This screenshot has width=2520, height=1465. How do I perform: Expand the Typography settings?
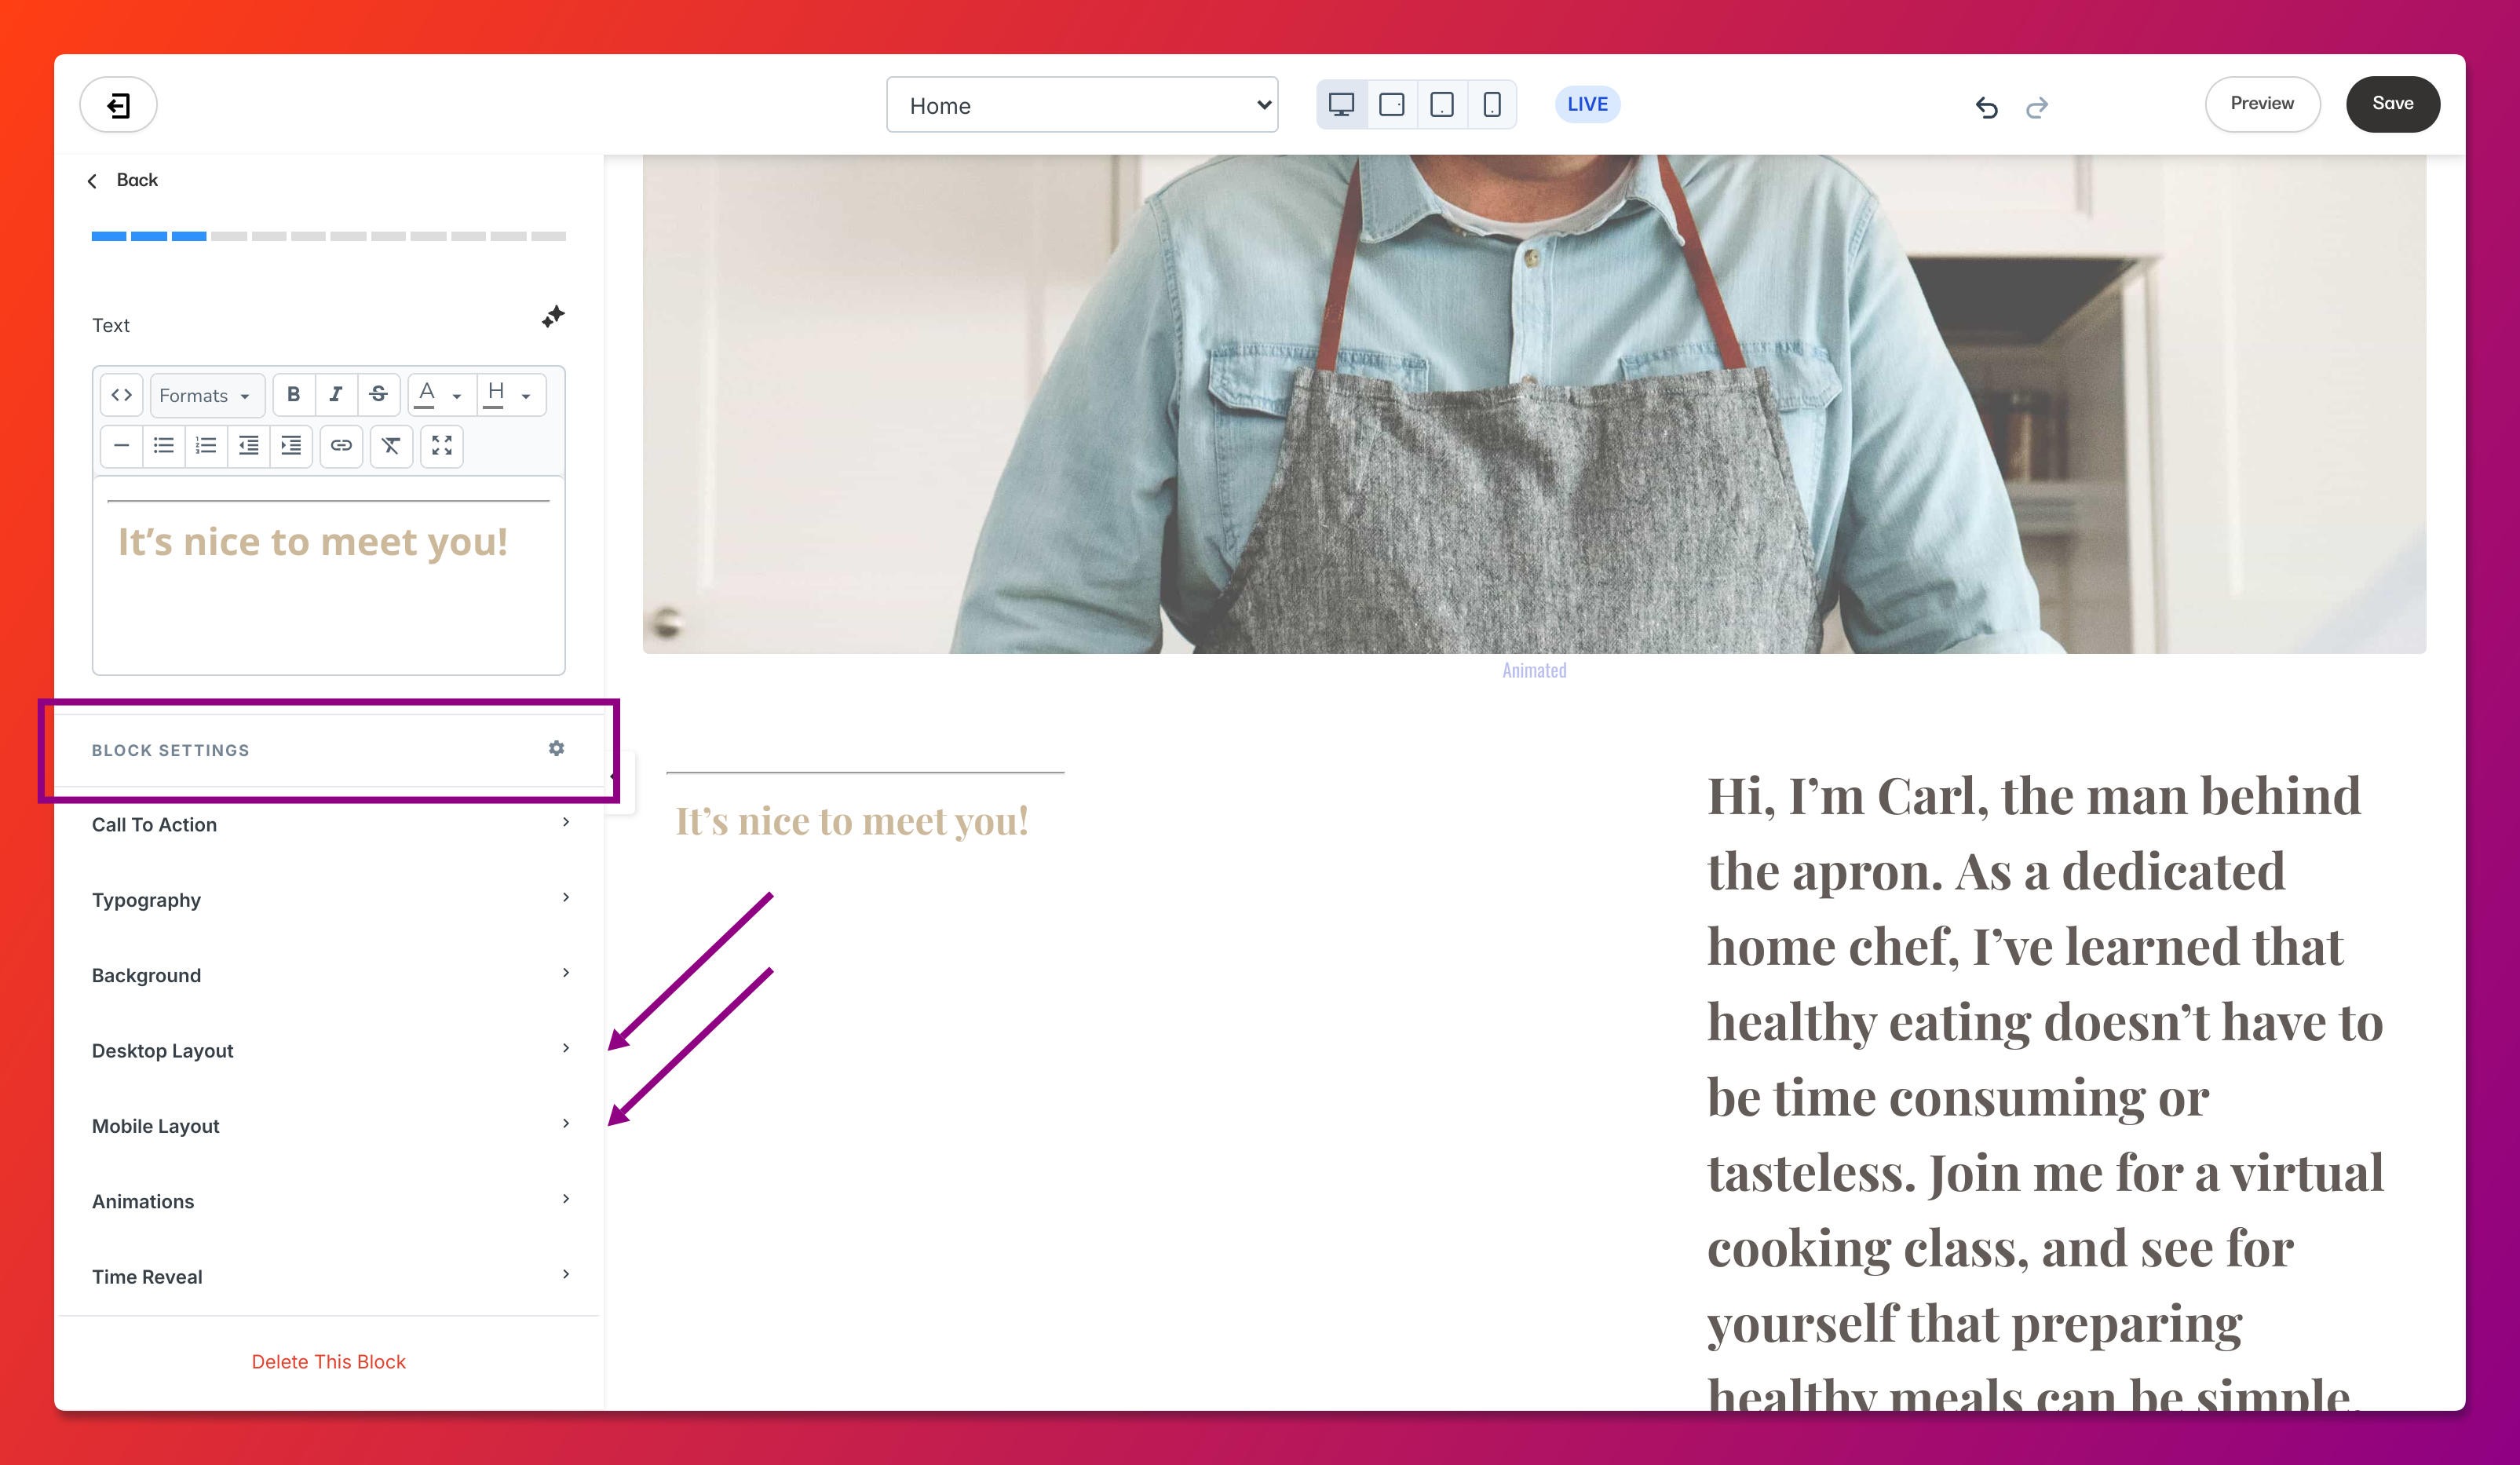[330, 899]
